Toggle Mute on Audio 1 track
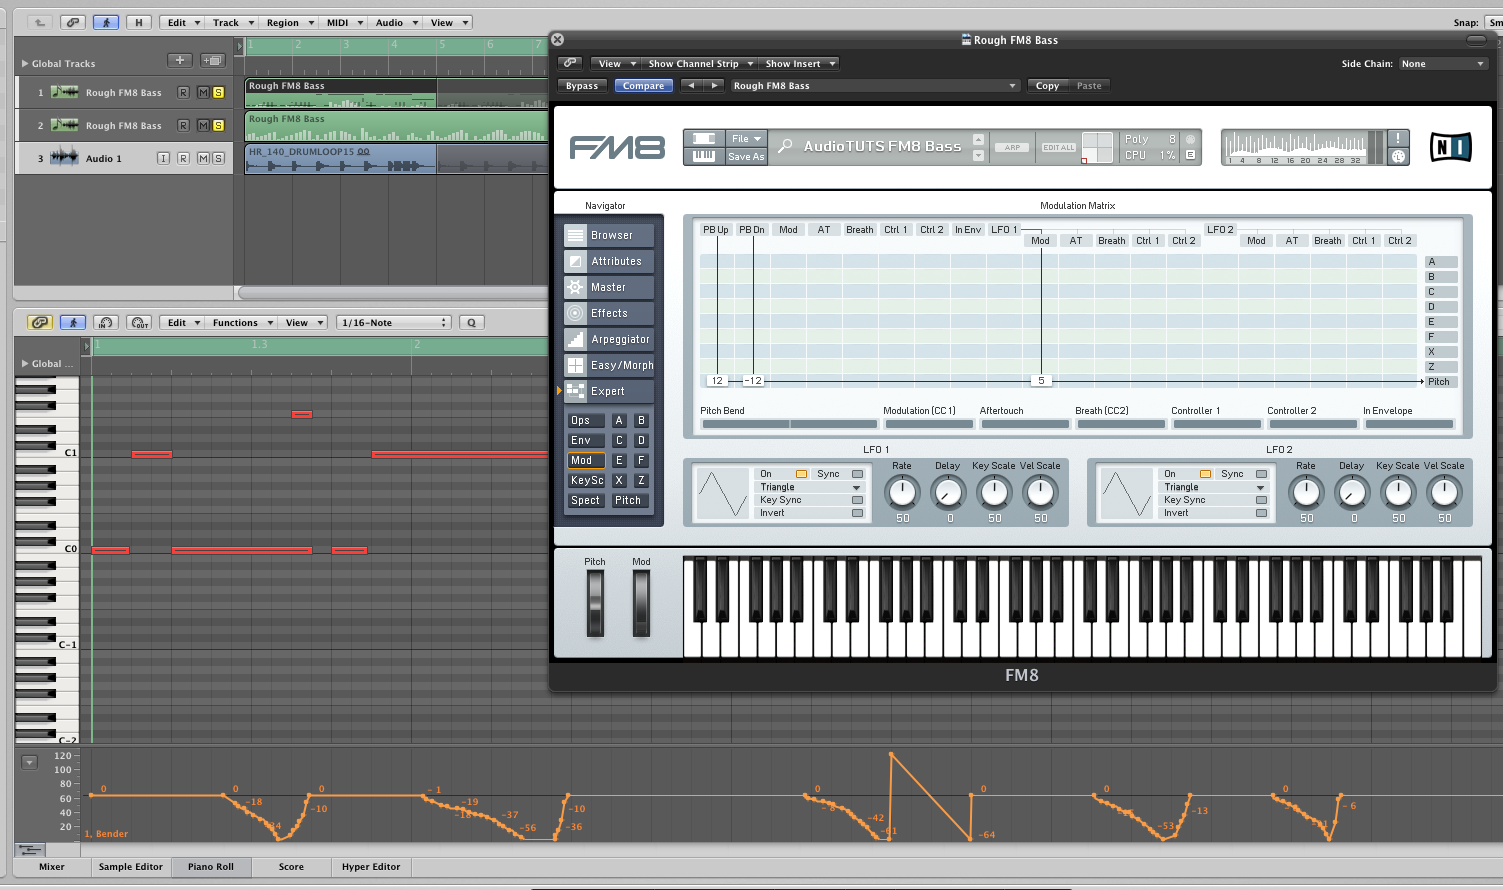Image resolution: width=1503 pixels, height=890 pixels. 203,158
